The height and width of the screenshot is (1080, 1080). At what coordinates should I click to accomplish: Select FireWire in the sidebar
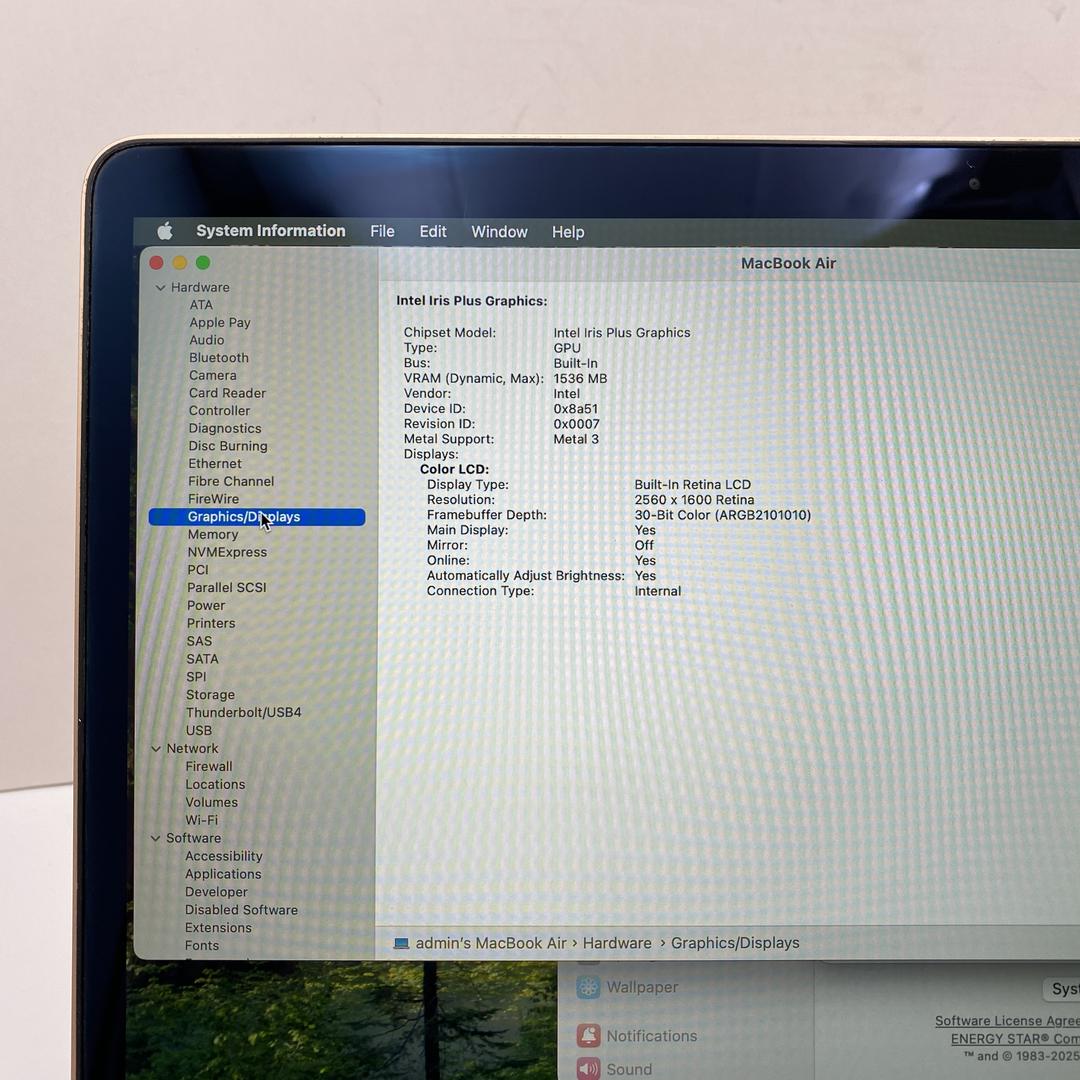pyautogui.click(x=214, y=499)
